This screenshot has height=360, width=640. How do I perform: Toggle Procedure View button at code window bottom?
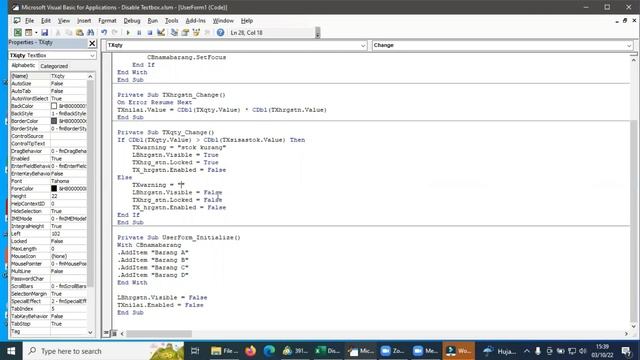106,333
